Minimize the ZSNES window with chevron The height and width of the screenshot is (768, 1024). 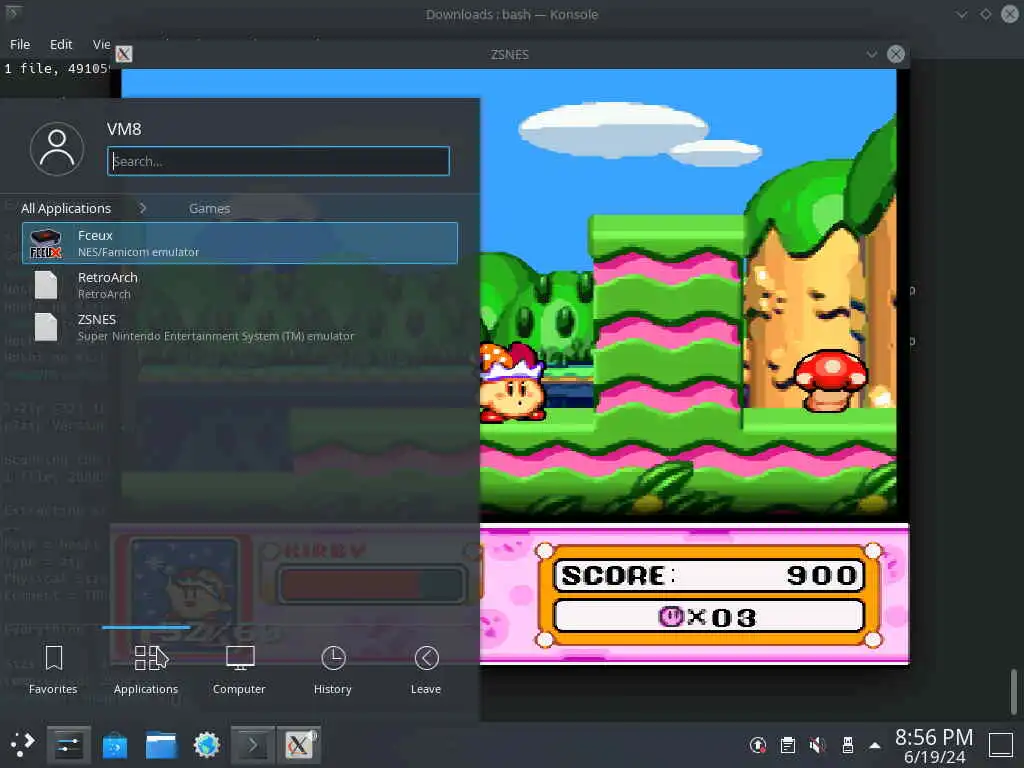pos(872,54)
